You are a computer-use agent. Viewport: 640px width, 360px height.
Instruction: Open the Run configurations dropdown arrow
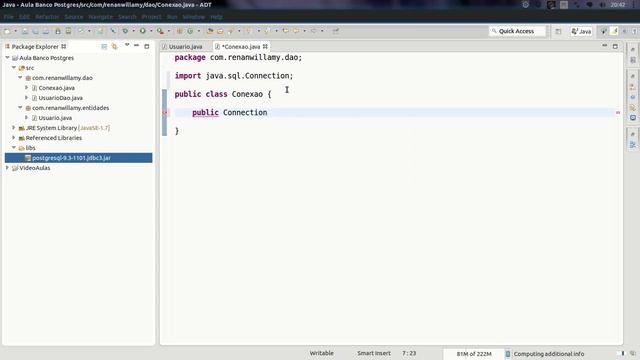pyautogui.click(x=151, y=31)
